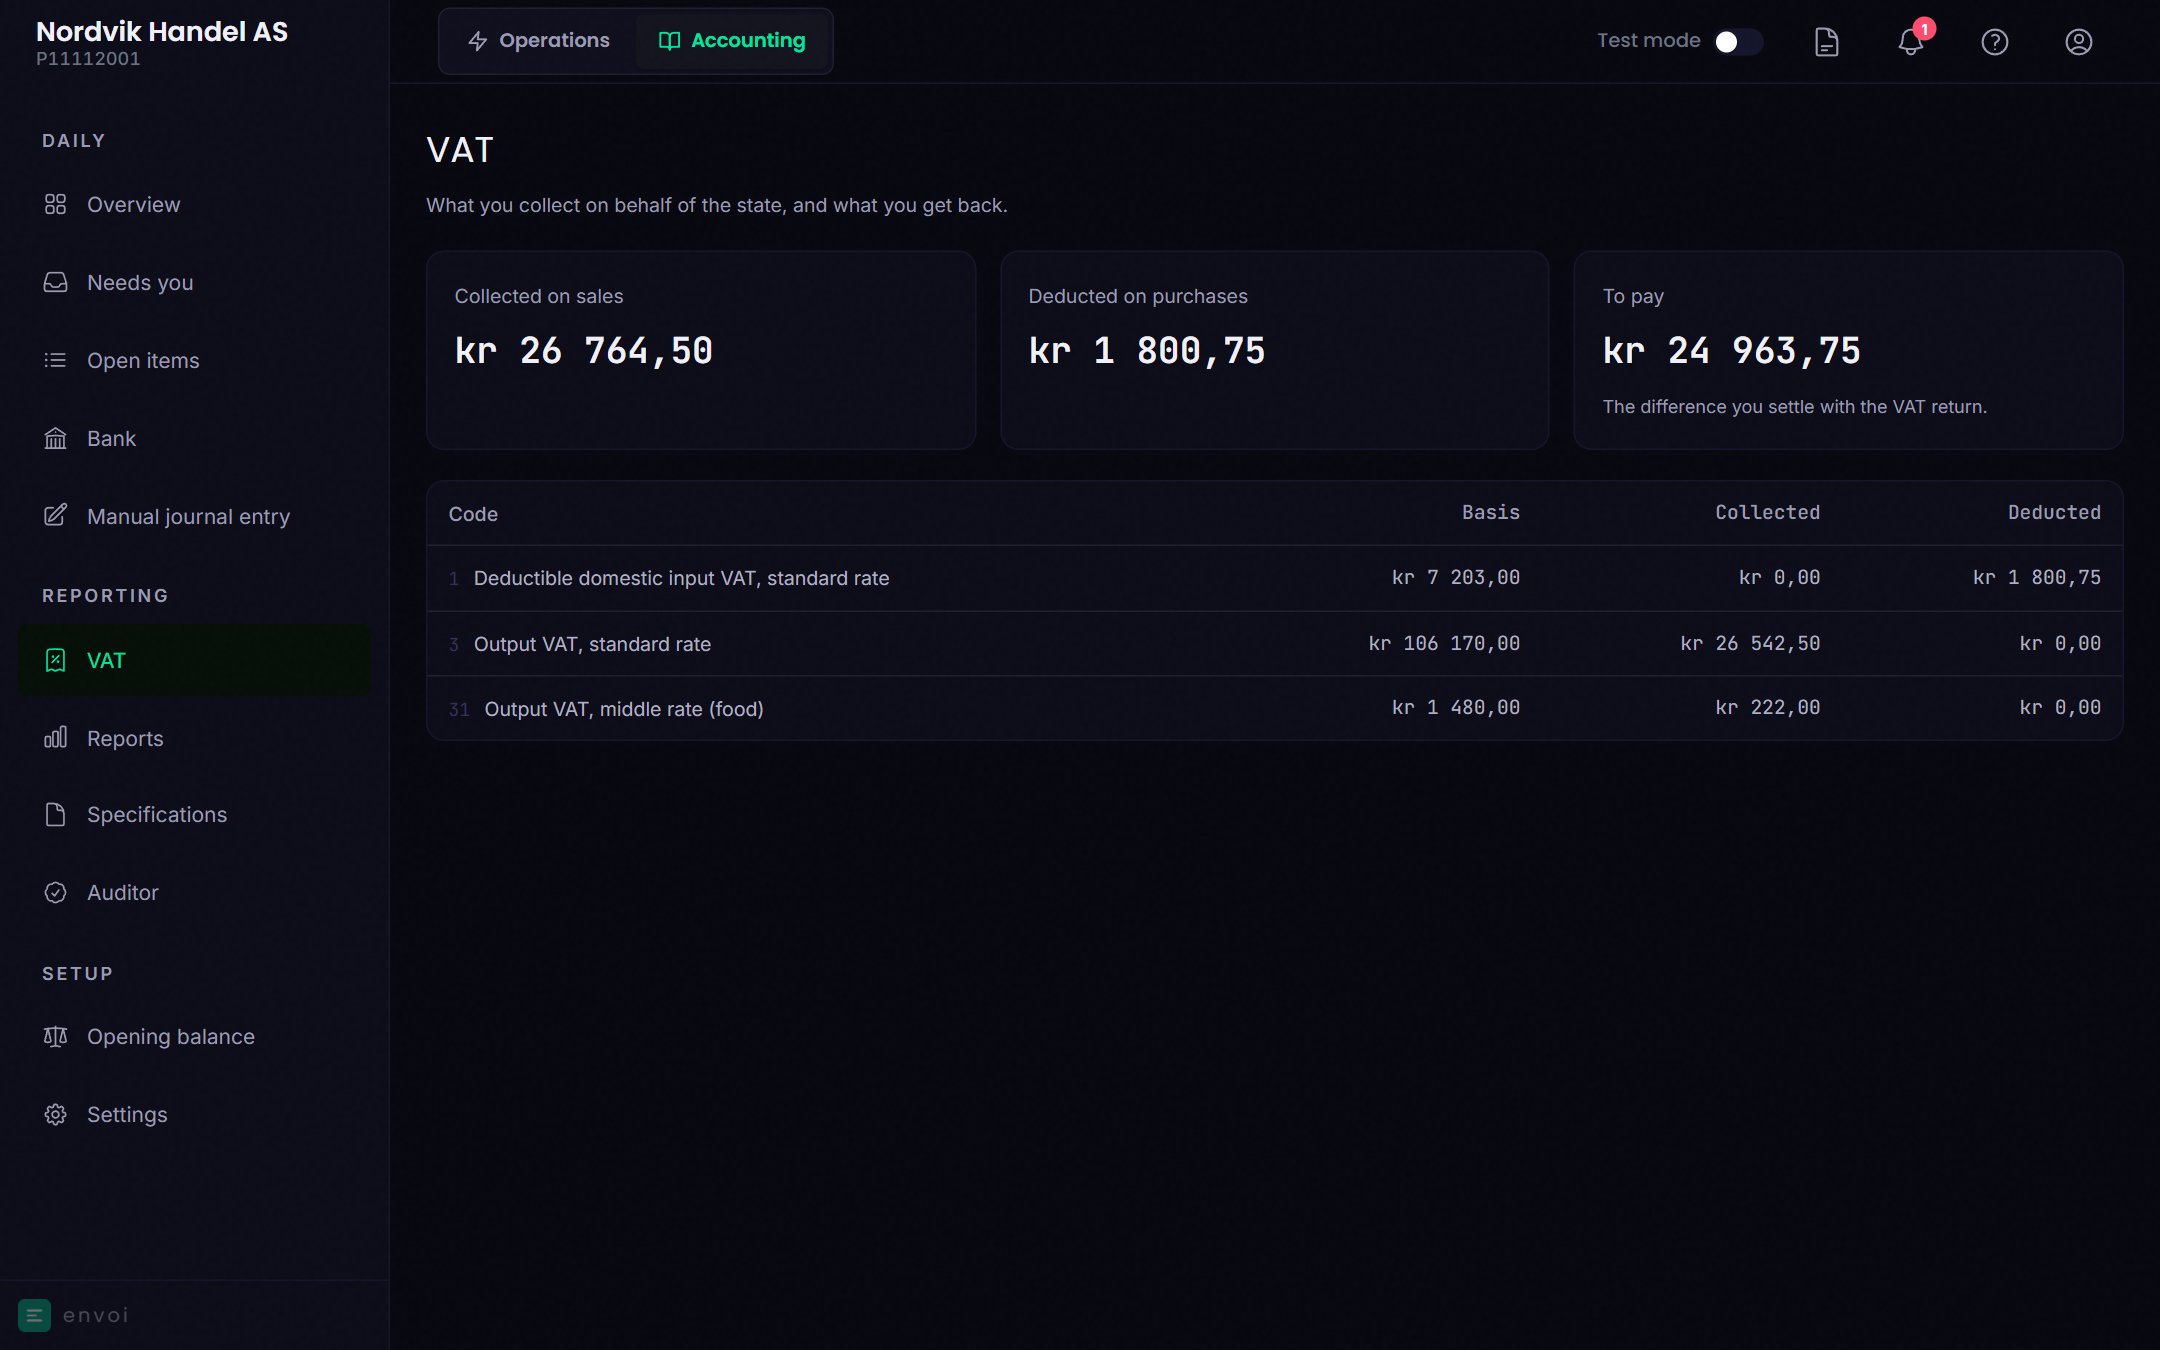Image resolution: width=2160 pixels, height=1350 pixels.
Task: Click the kr 106 170,00 basis value
Action: (x=1444, y=643)
